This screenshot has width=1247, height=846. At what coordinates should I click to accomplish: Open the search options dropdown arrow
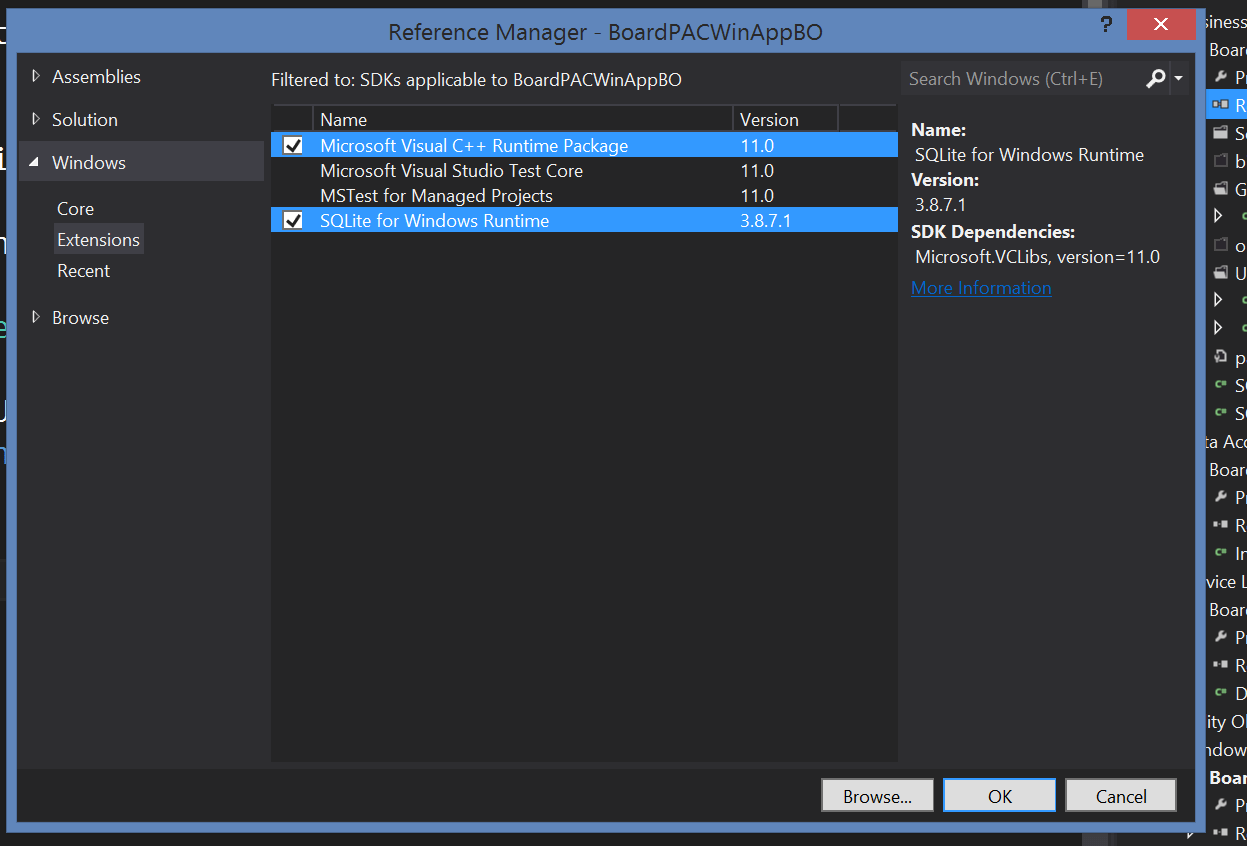[1178, 79]
